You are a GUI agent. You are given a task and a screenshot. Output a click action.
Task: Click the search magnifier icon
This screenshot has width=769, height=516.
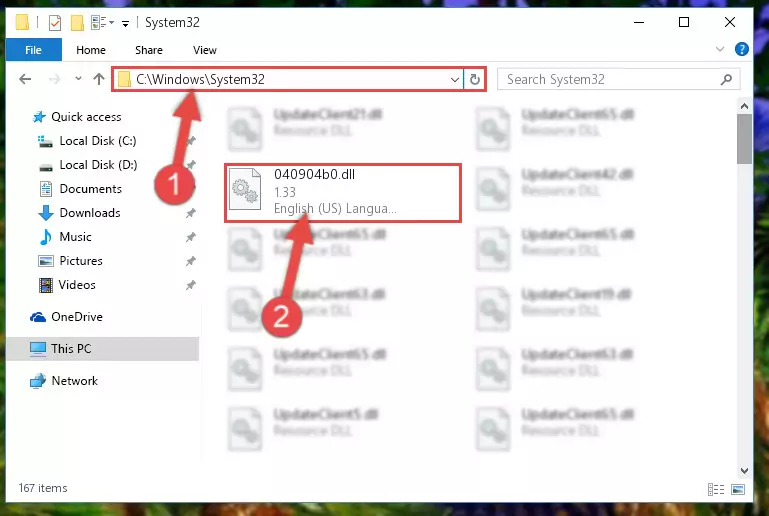[x=726, y=79]
